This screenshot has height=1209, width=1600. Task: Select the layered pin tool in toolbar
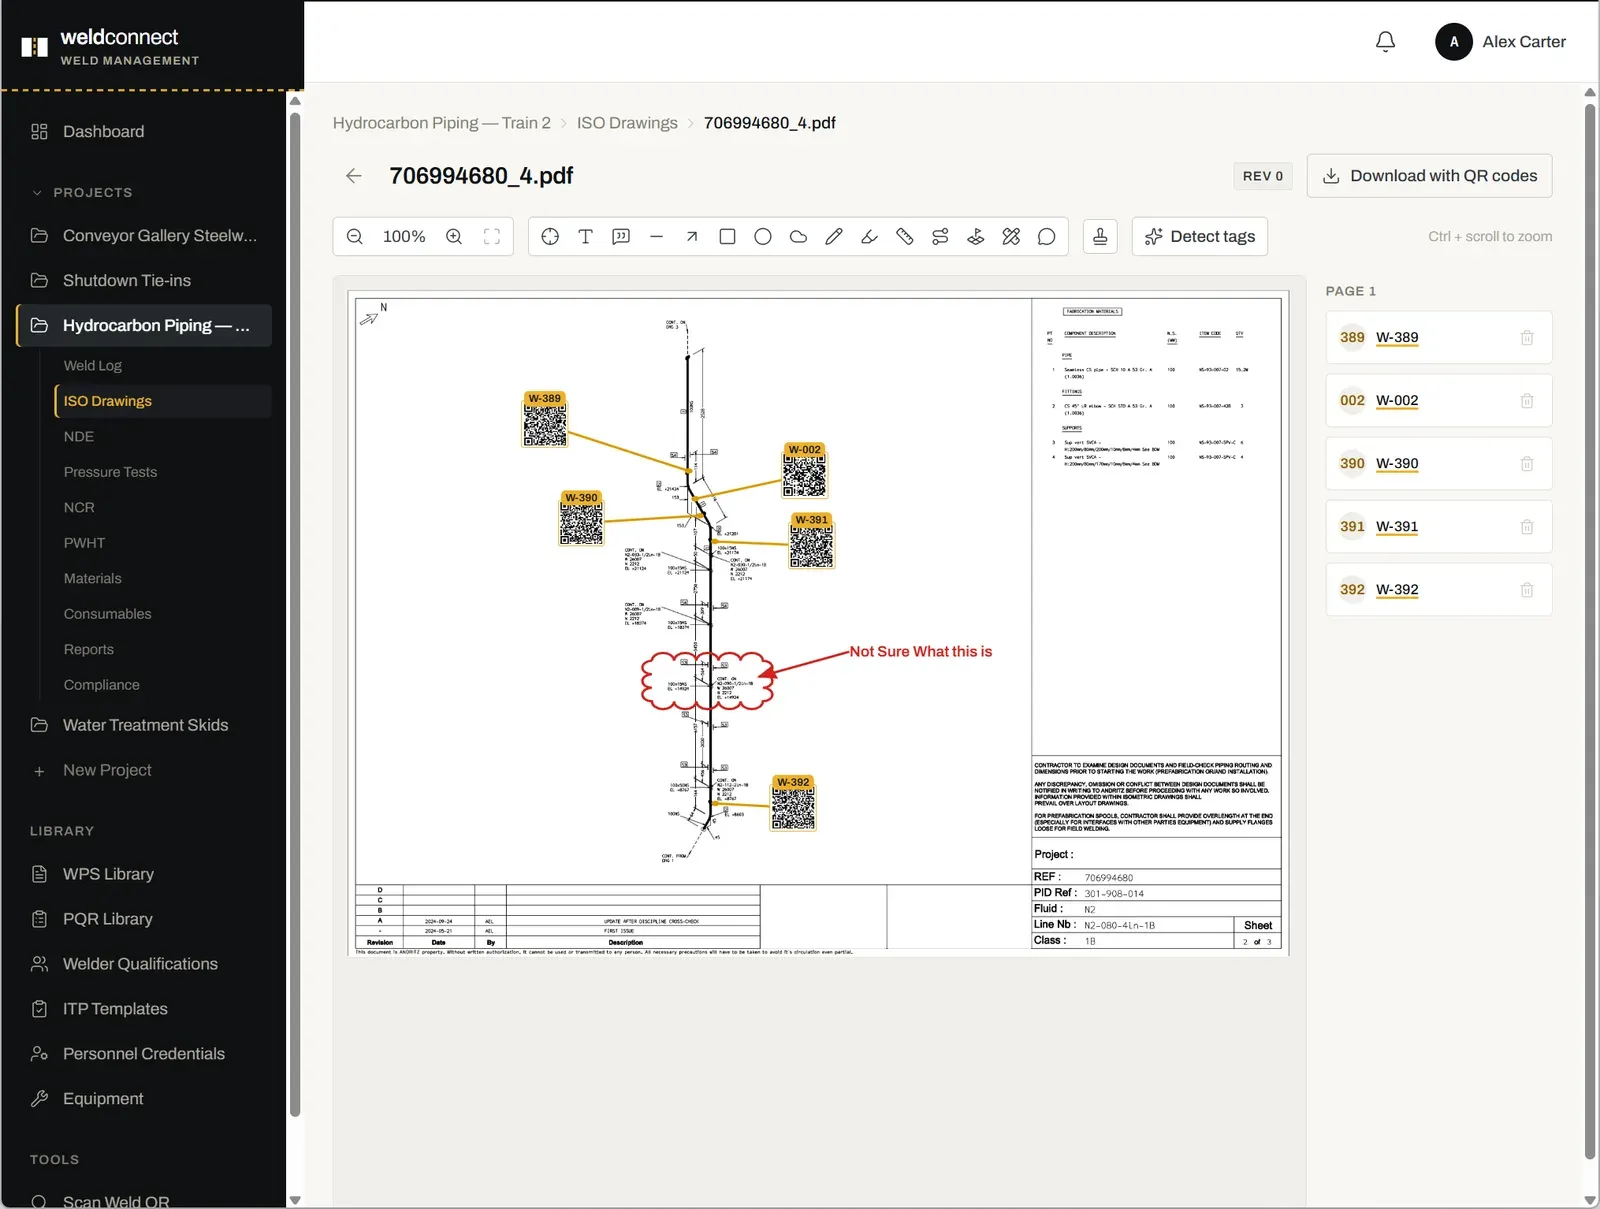click(976, 237)
